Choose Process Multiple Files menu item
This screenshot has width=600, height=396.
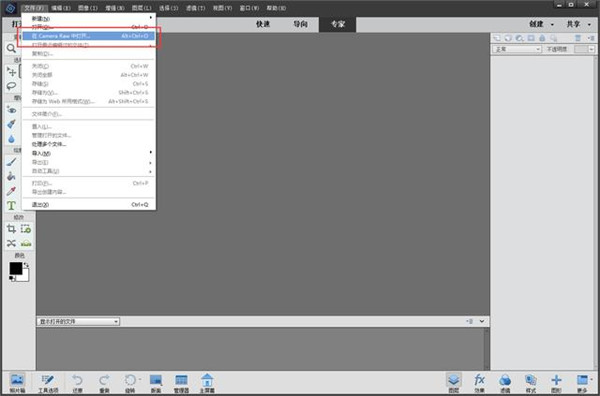click(x=89, y=144)
